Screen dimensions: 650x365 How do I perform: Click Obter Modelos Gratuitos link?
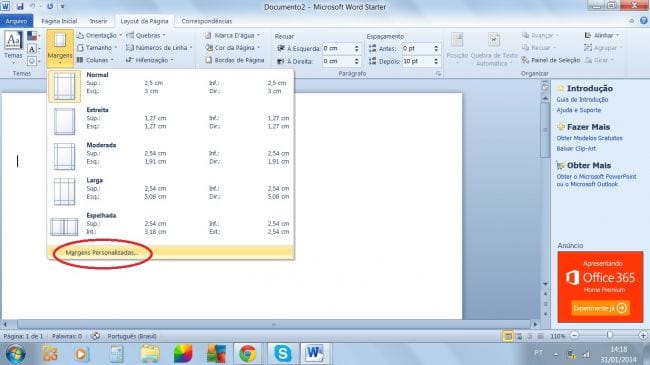589,138
